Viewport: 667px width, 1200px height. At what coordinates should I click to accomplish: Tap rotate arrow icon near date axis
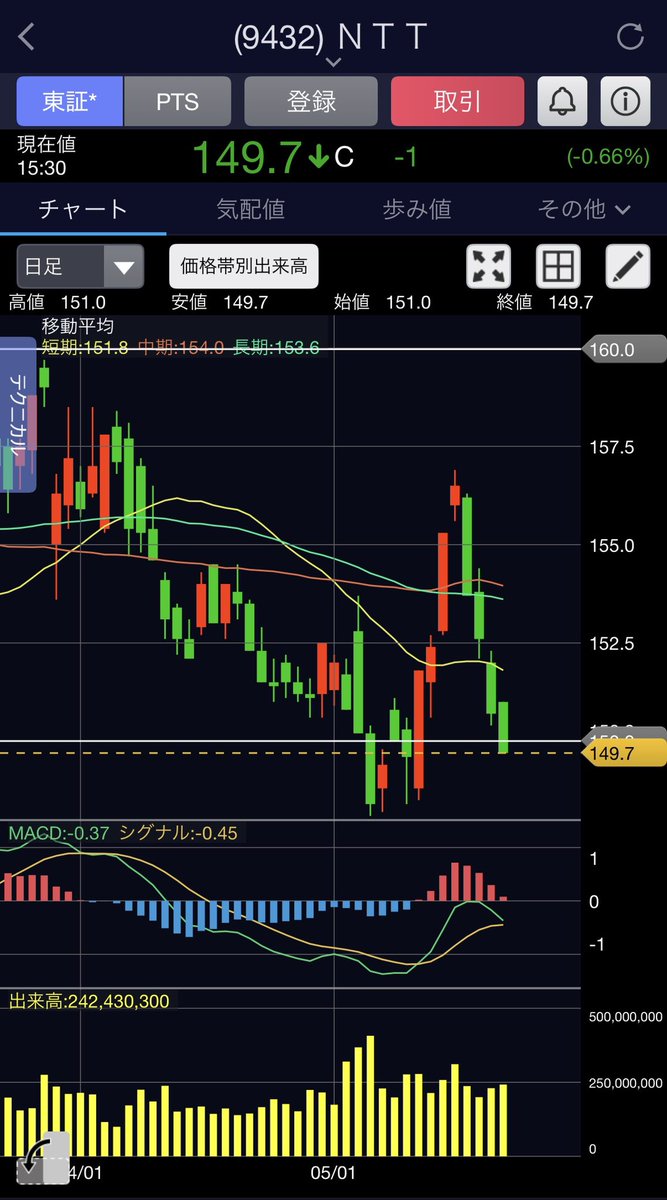[43, 1158]
